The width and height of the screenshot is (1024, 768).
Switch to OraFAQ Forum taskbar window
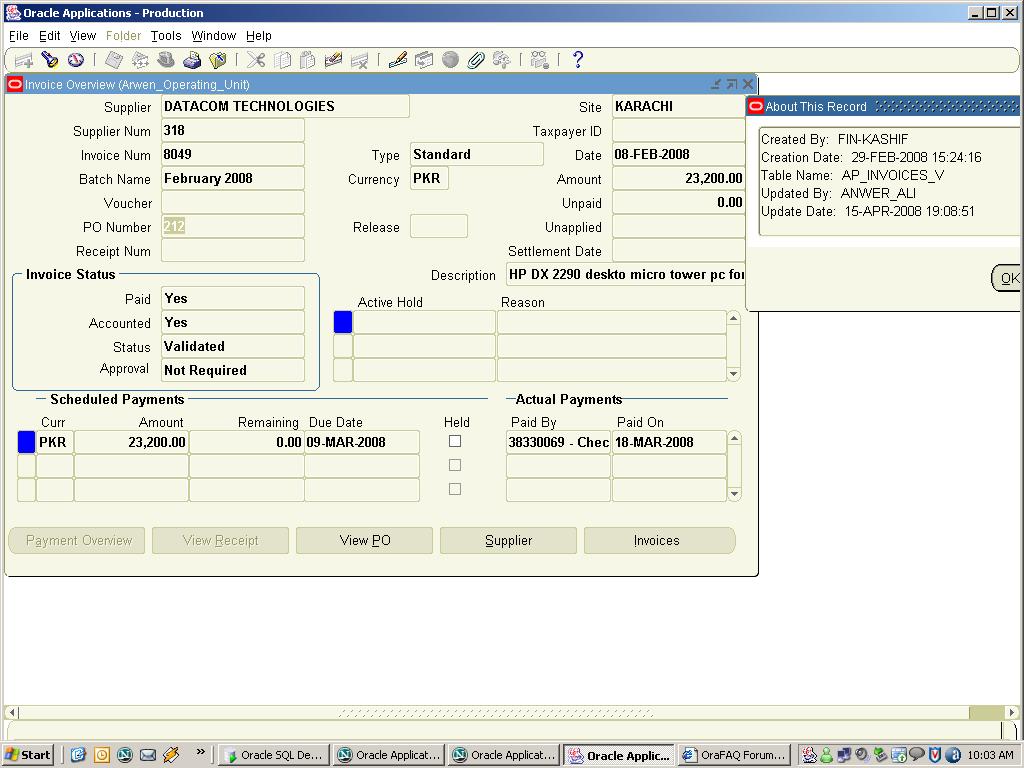735,755
